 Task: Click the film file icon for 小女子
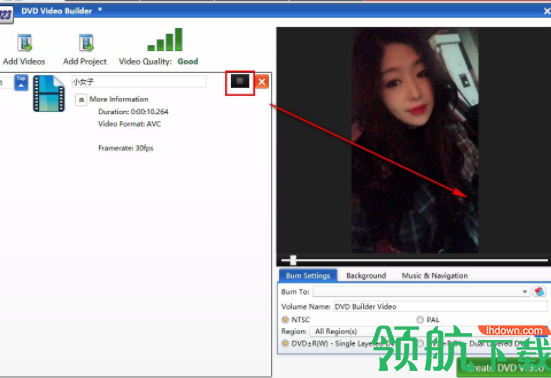click(49, 93)
